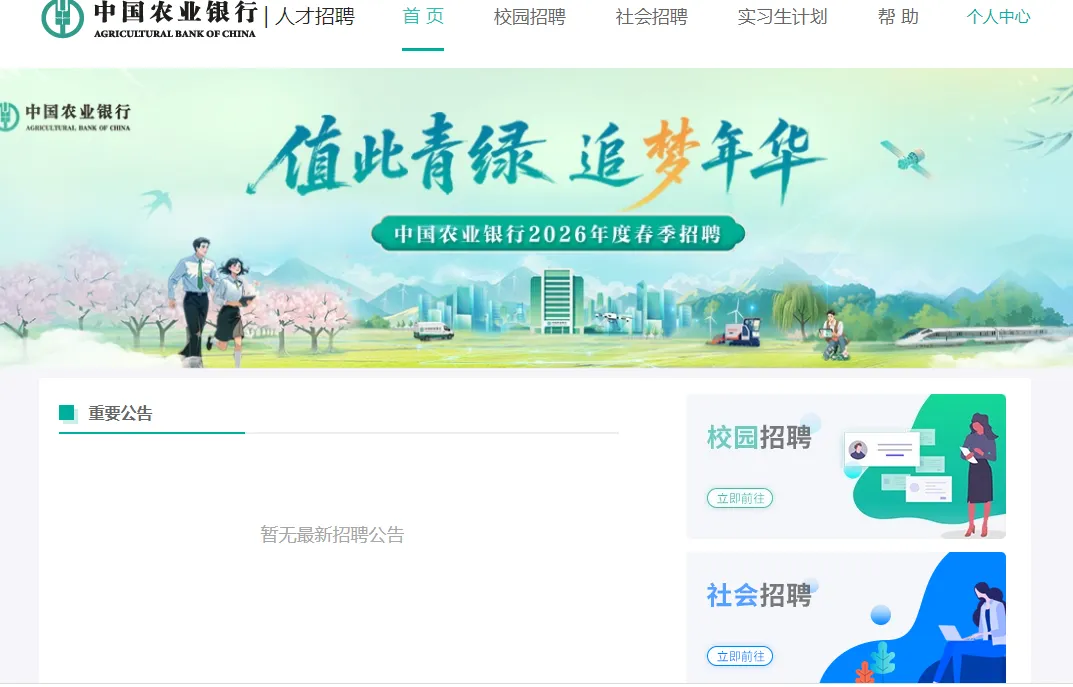The width and height of the screenshot is (1073, 687).
Task: Open the 首页 tab
Action: tap(423, 16)
